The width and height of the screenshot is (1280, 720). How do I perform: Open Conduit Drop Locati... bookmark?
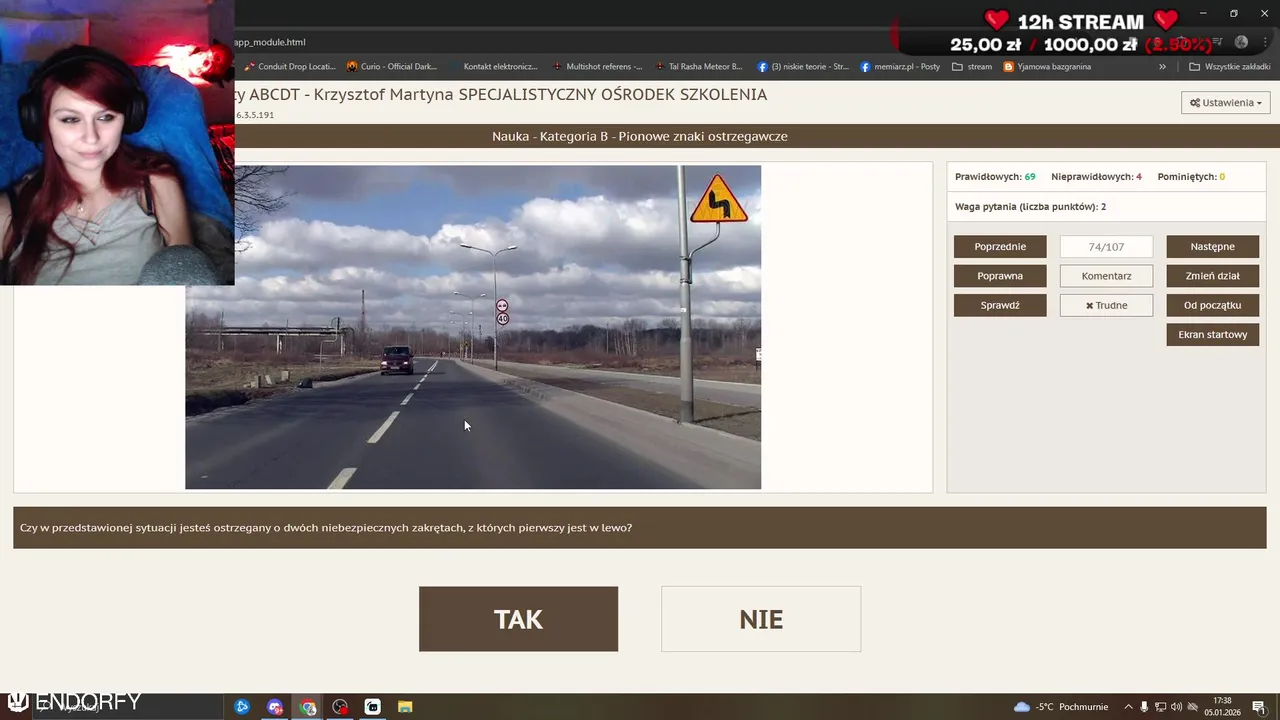pyautogui.click(x=289, y=67)
